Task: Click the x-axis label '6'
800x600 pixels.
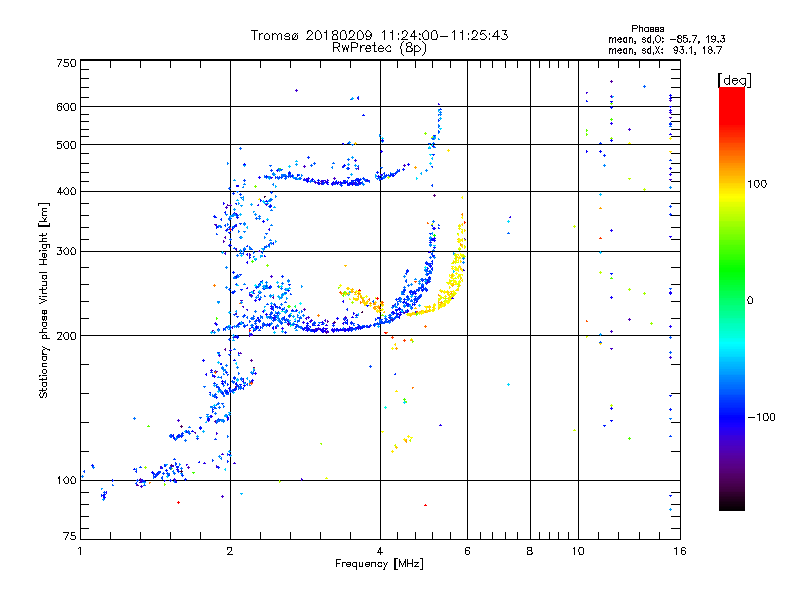Action: (x=467, y=551)
